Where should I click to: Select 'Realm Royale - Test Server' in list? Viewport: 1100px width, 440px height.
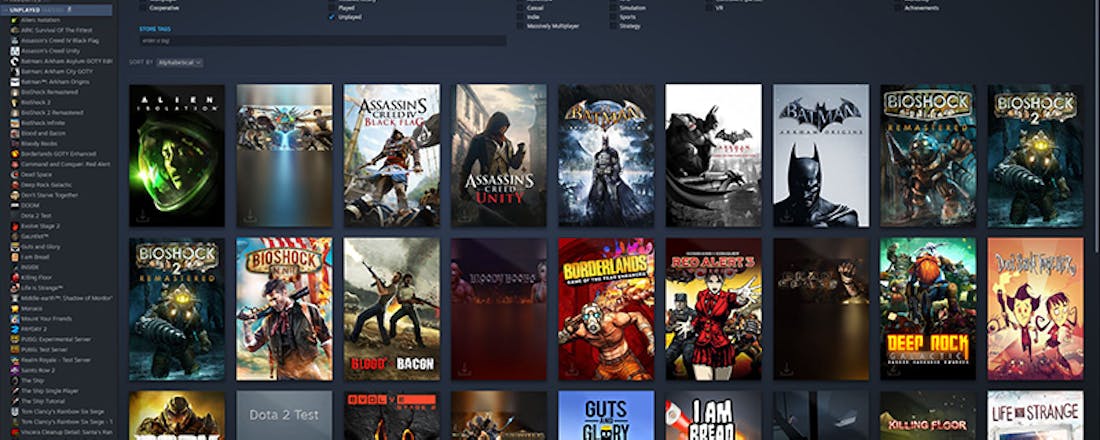point(56,359)
